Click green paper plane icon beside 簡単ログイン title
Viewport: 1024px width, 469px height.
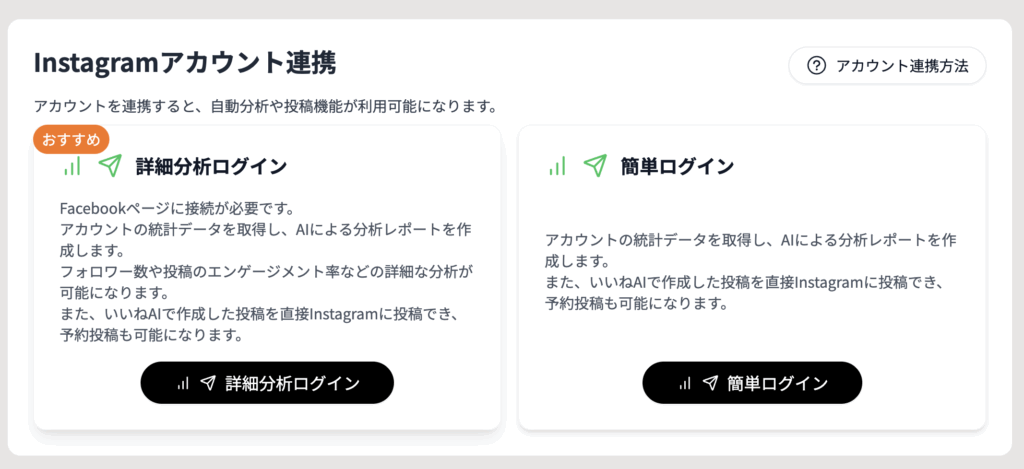pos(595,166)
